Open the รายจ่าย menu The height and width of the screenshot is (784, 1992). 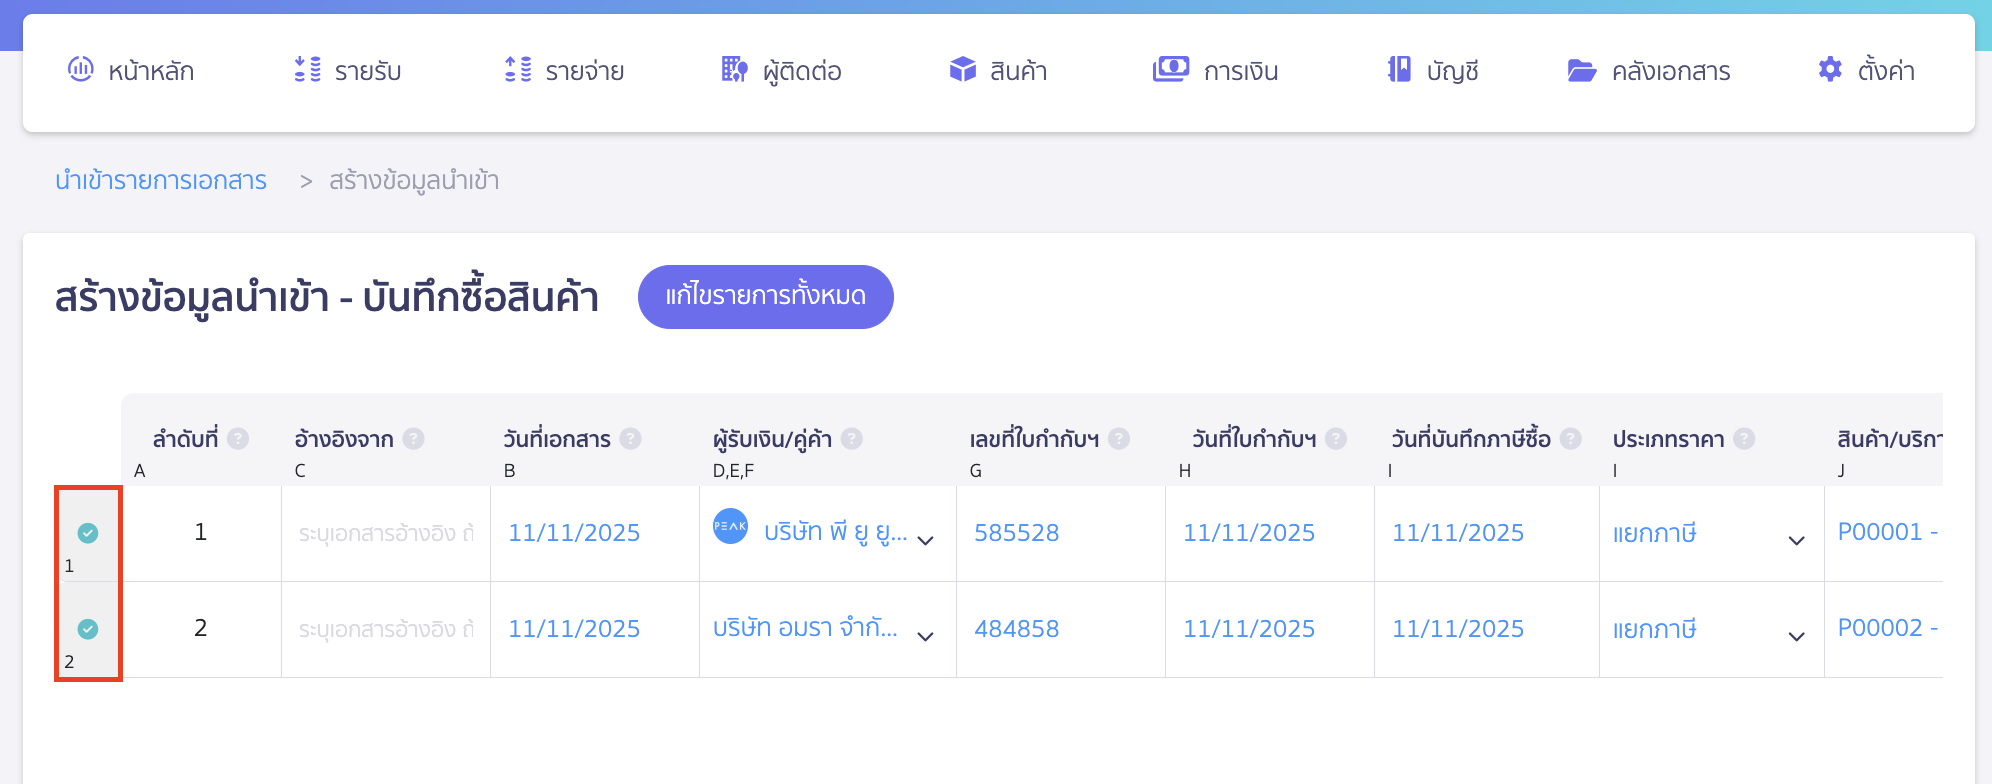[x=565, y=71]
